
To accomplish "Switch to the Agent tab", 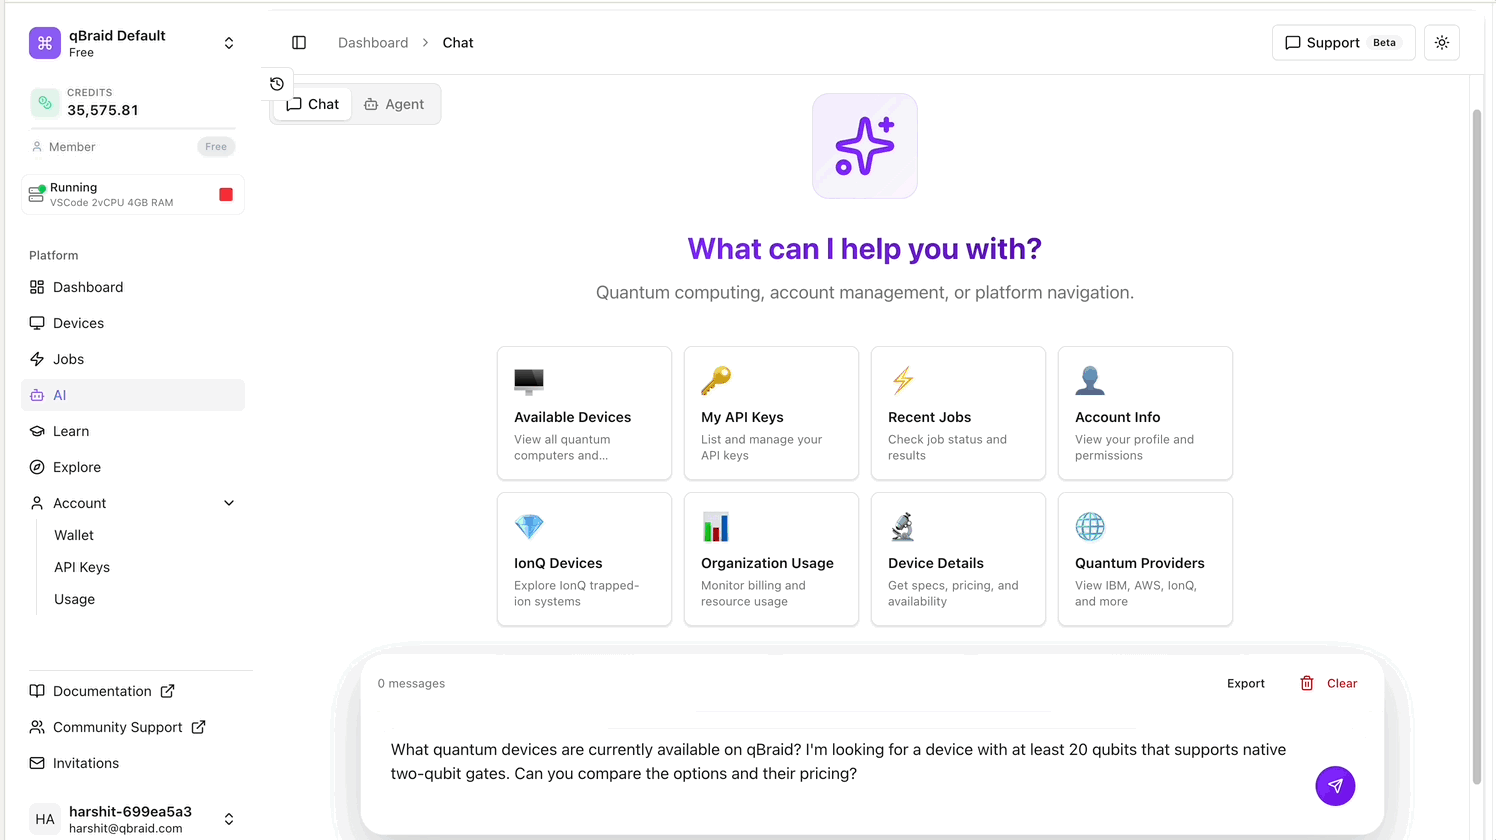I will [x=394, y=104].
